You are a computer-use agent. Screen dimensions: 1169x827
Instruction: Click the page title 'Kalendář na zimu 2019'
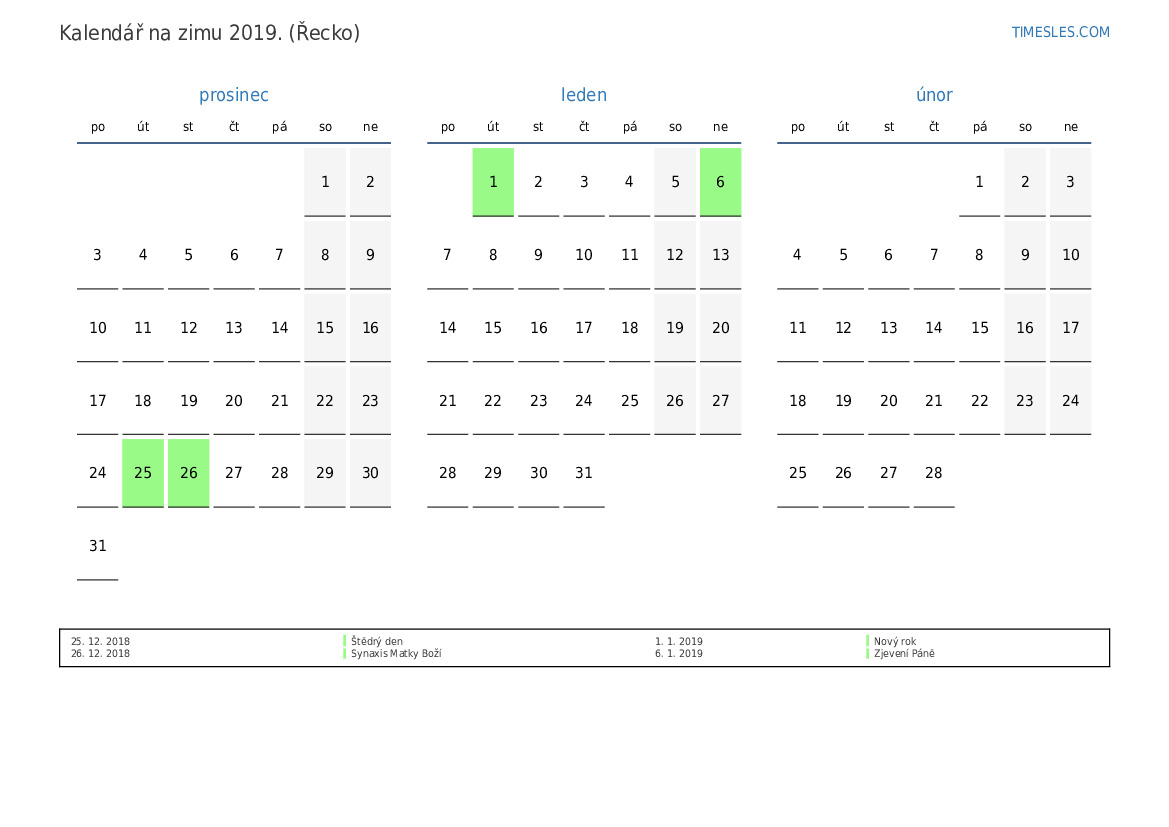209,33
